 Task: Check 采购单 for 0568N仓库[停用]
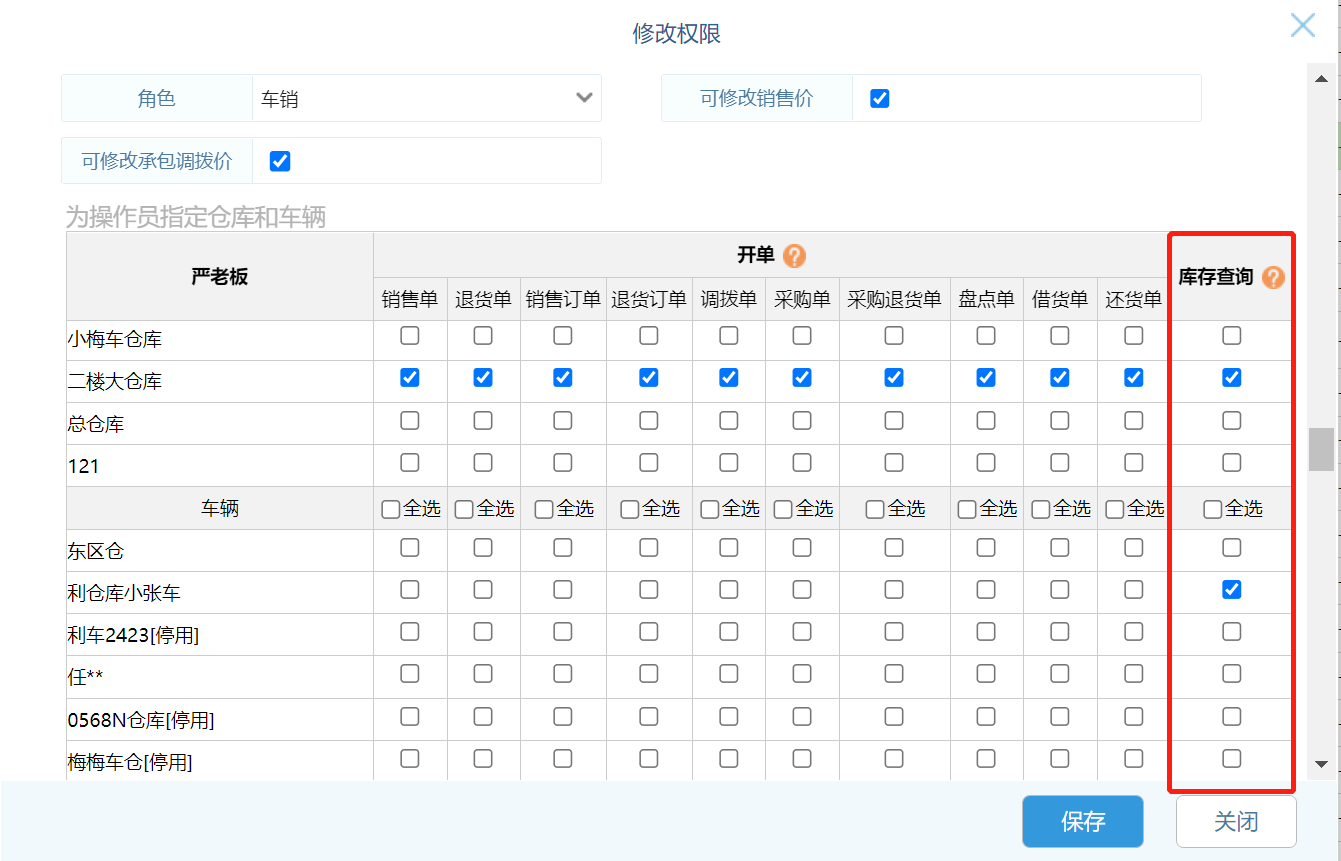(x=802, y=716)
